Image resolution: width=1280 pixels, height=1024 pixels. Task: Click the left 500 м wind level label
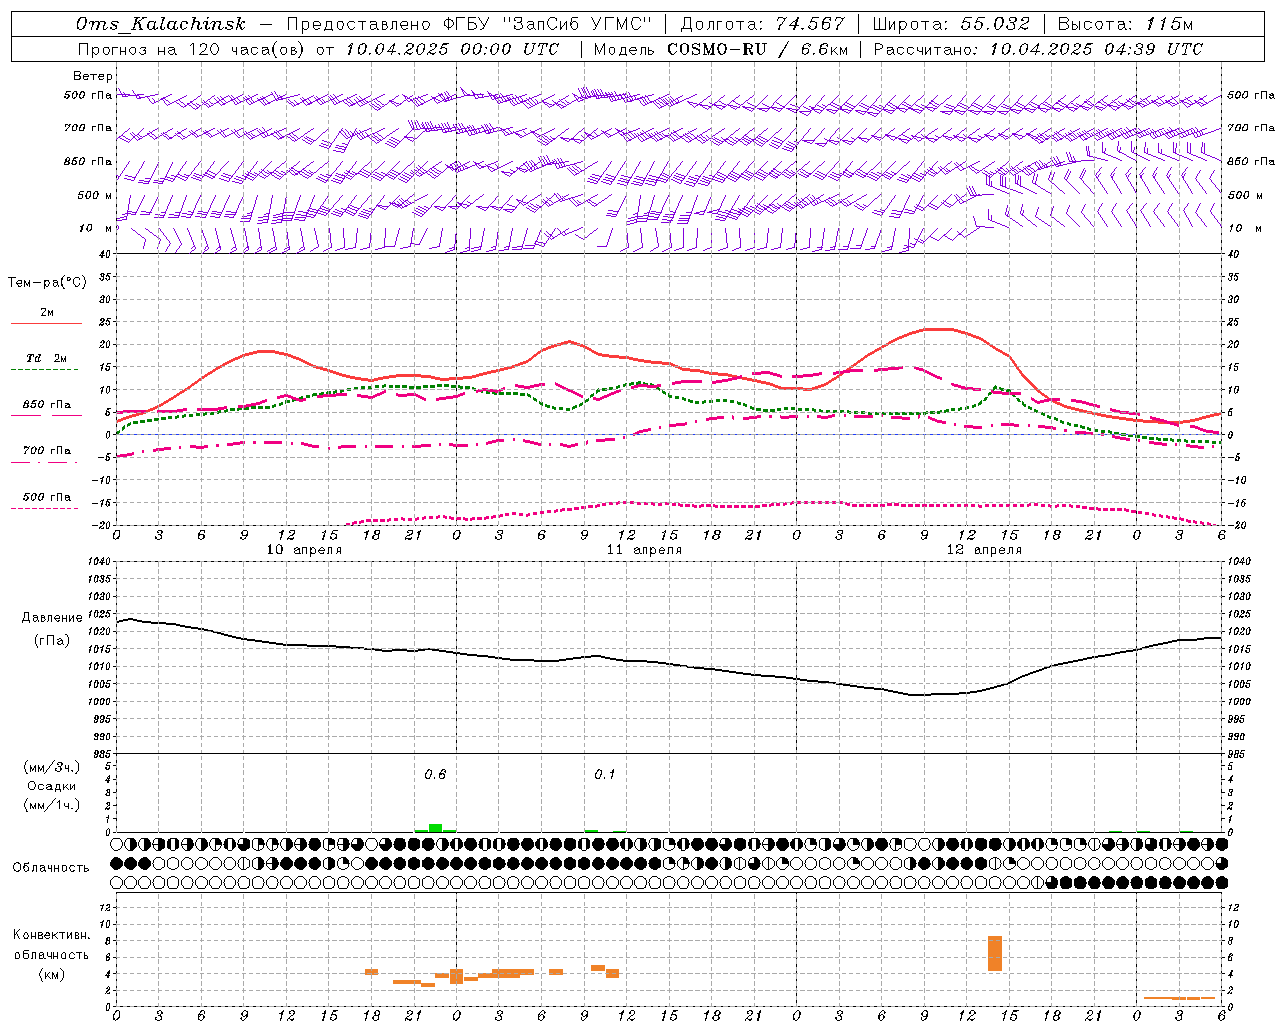[x=96, y=195]
